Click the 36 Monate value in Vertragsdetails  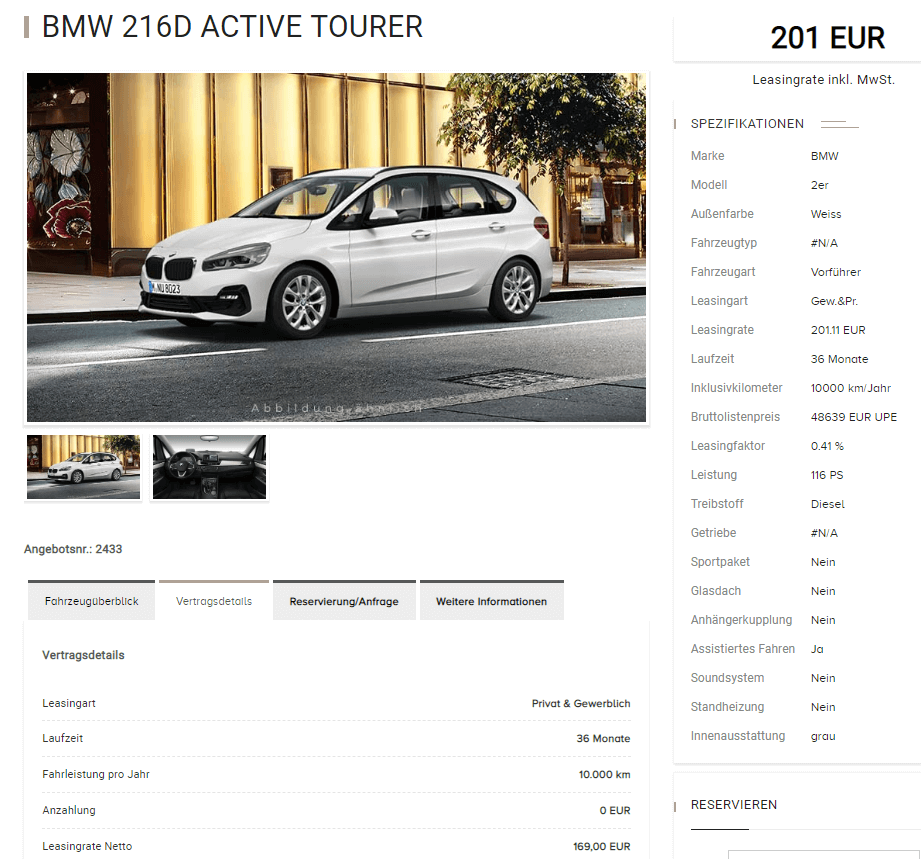click(x=603, y=739)
